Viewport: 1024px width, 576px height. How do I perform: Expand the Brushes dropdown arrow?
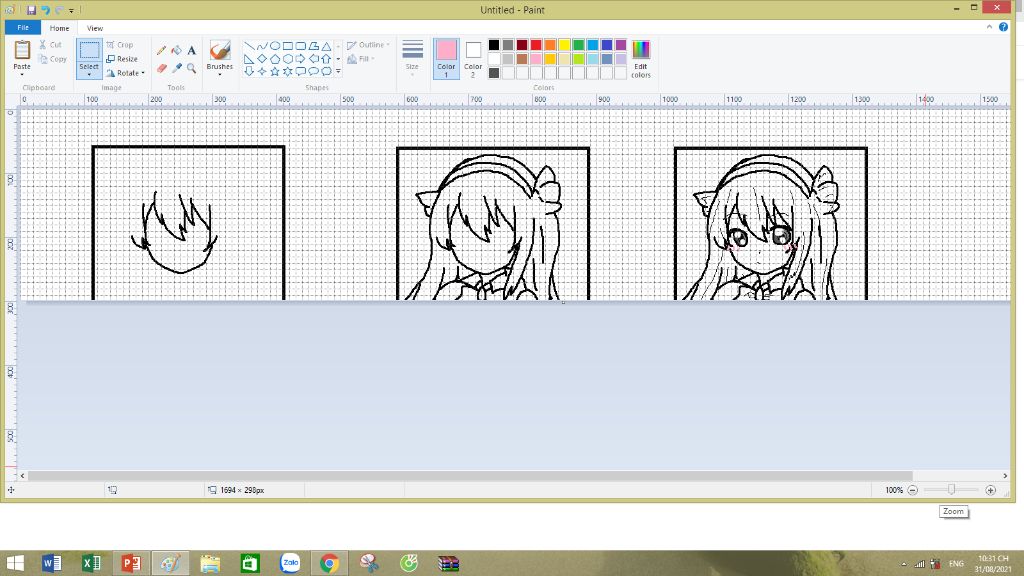click(219, 74)
